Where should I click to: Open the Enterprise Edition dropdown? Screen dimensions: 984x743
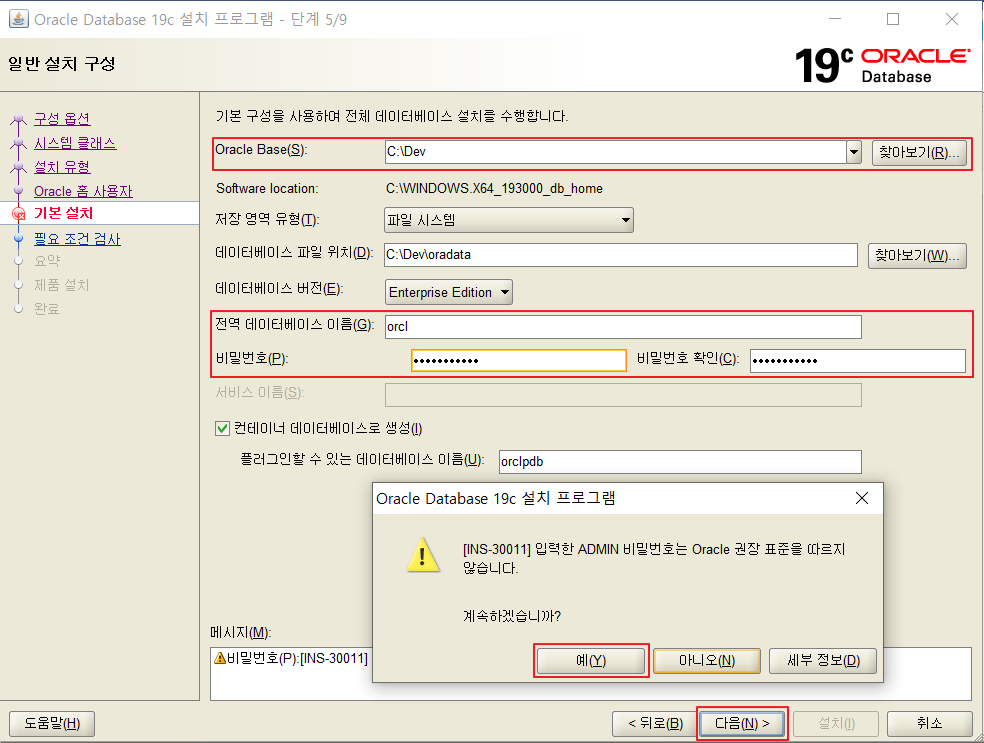[x=449, y=292]
